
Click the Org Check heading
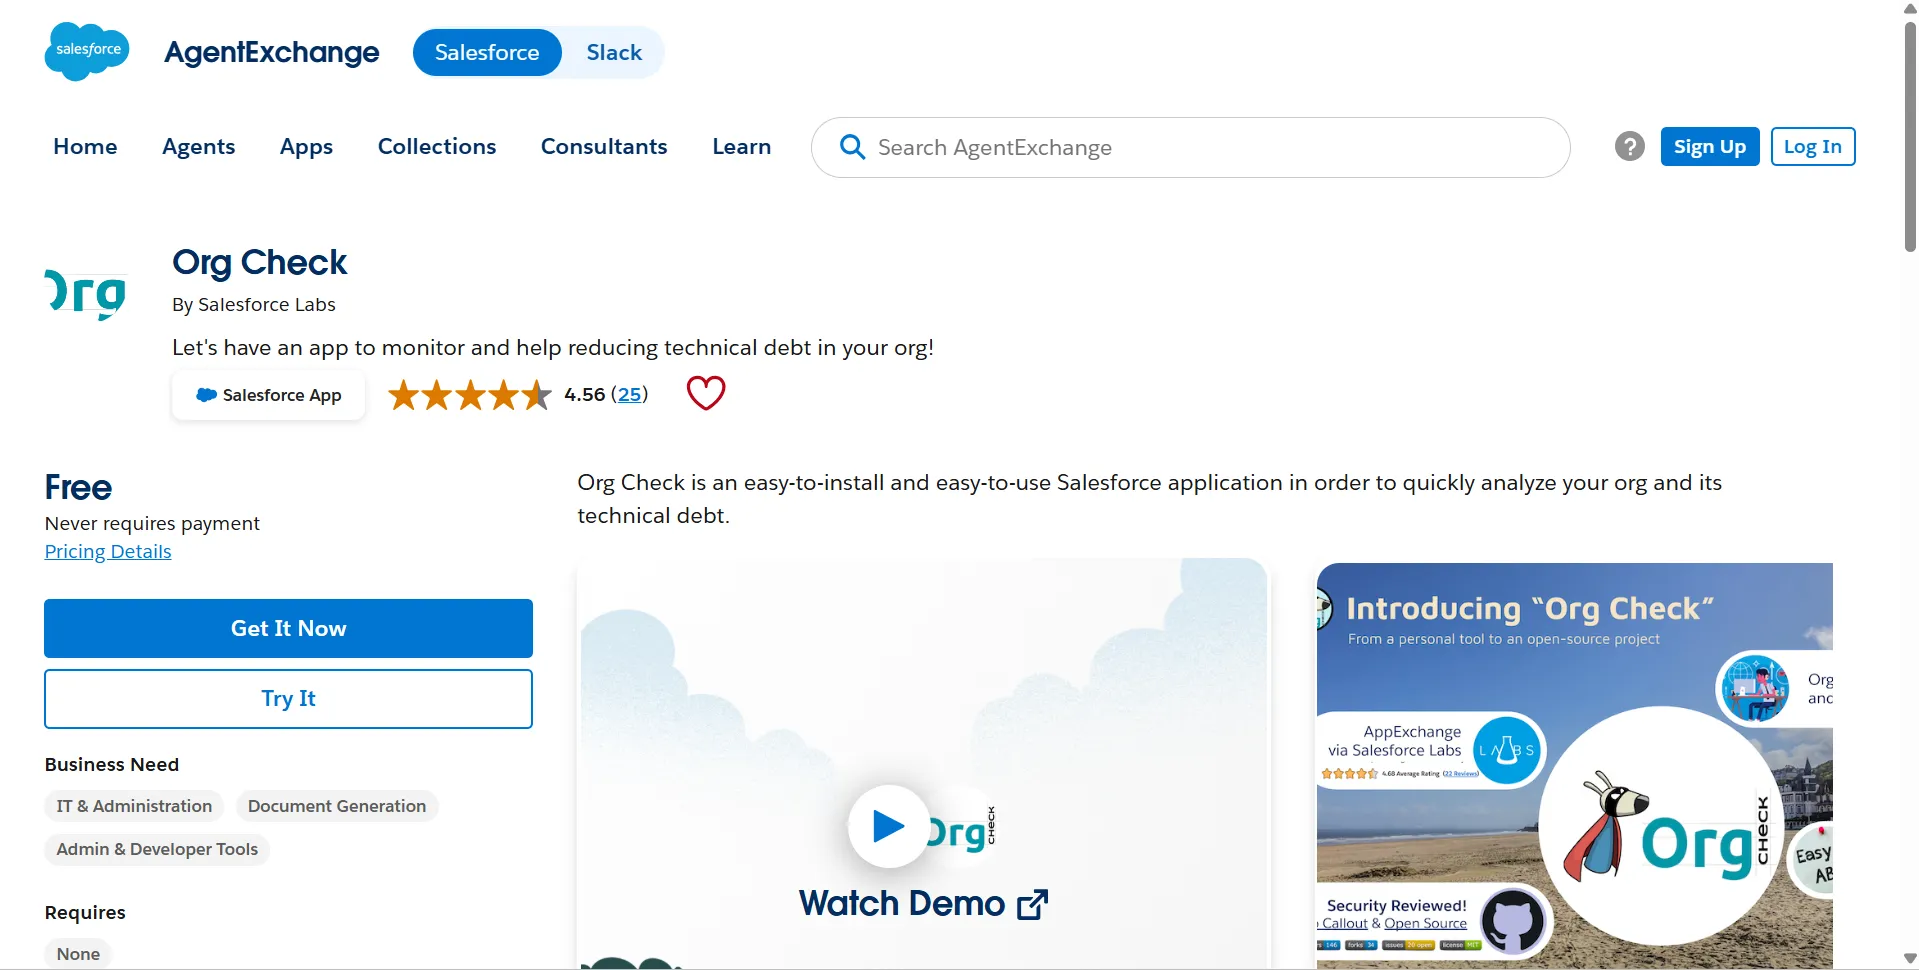click(259, 262)
